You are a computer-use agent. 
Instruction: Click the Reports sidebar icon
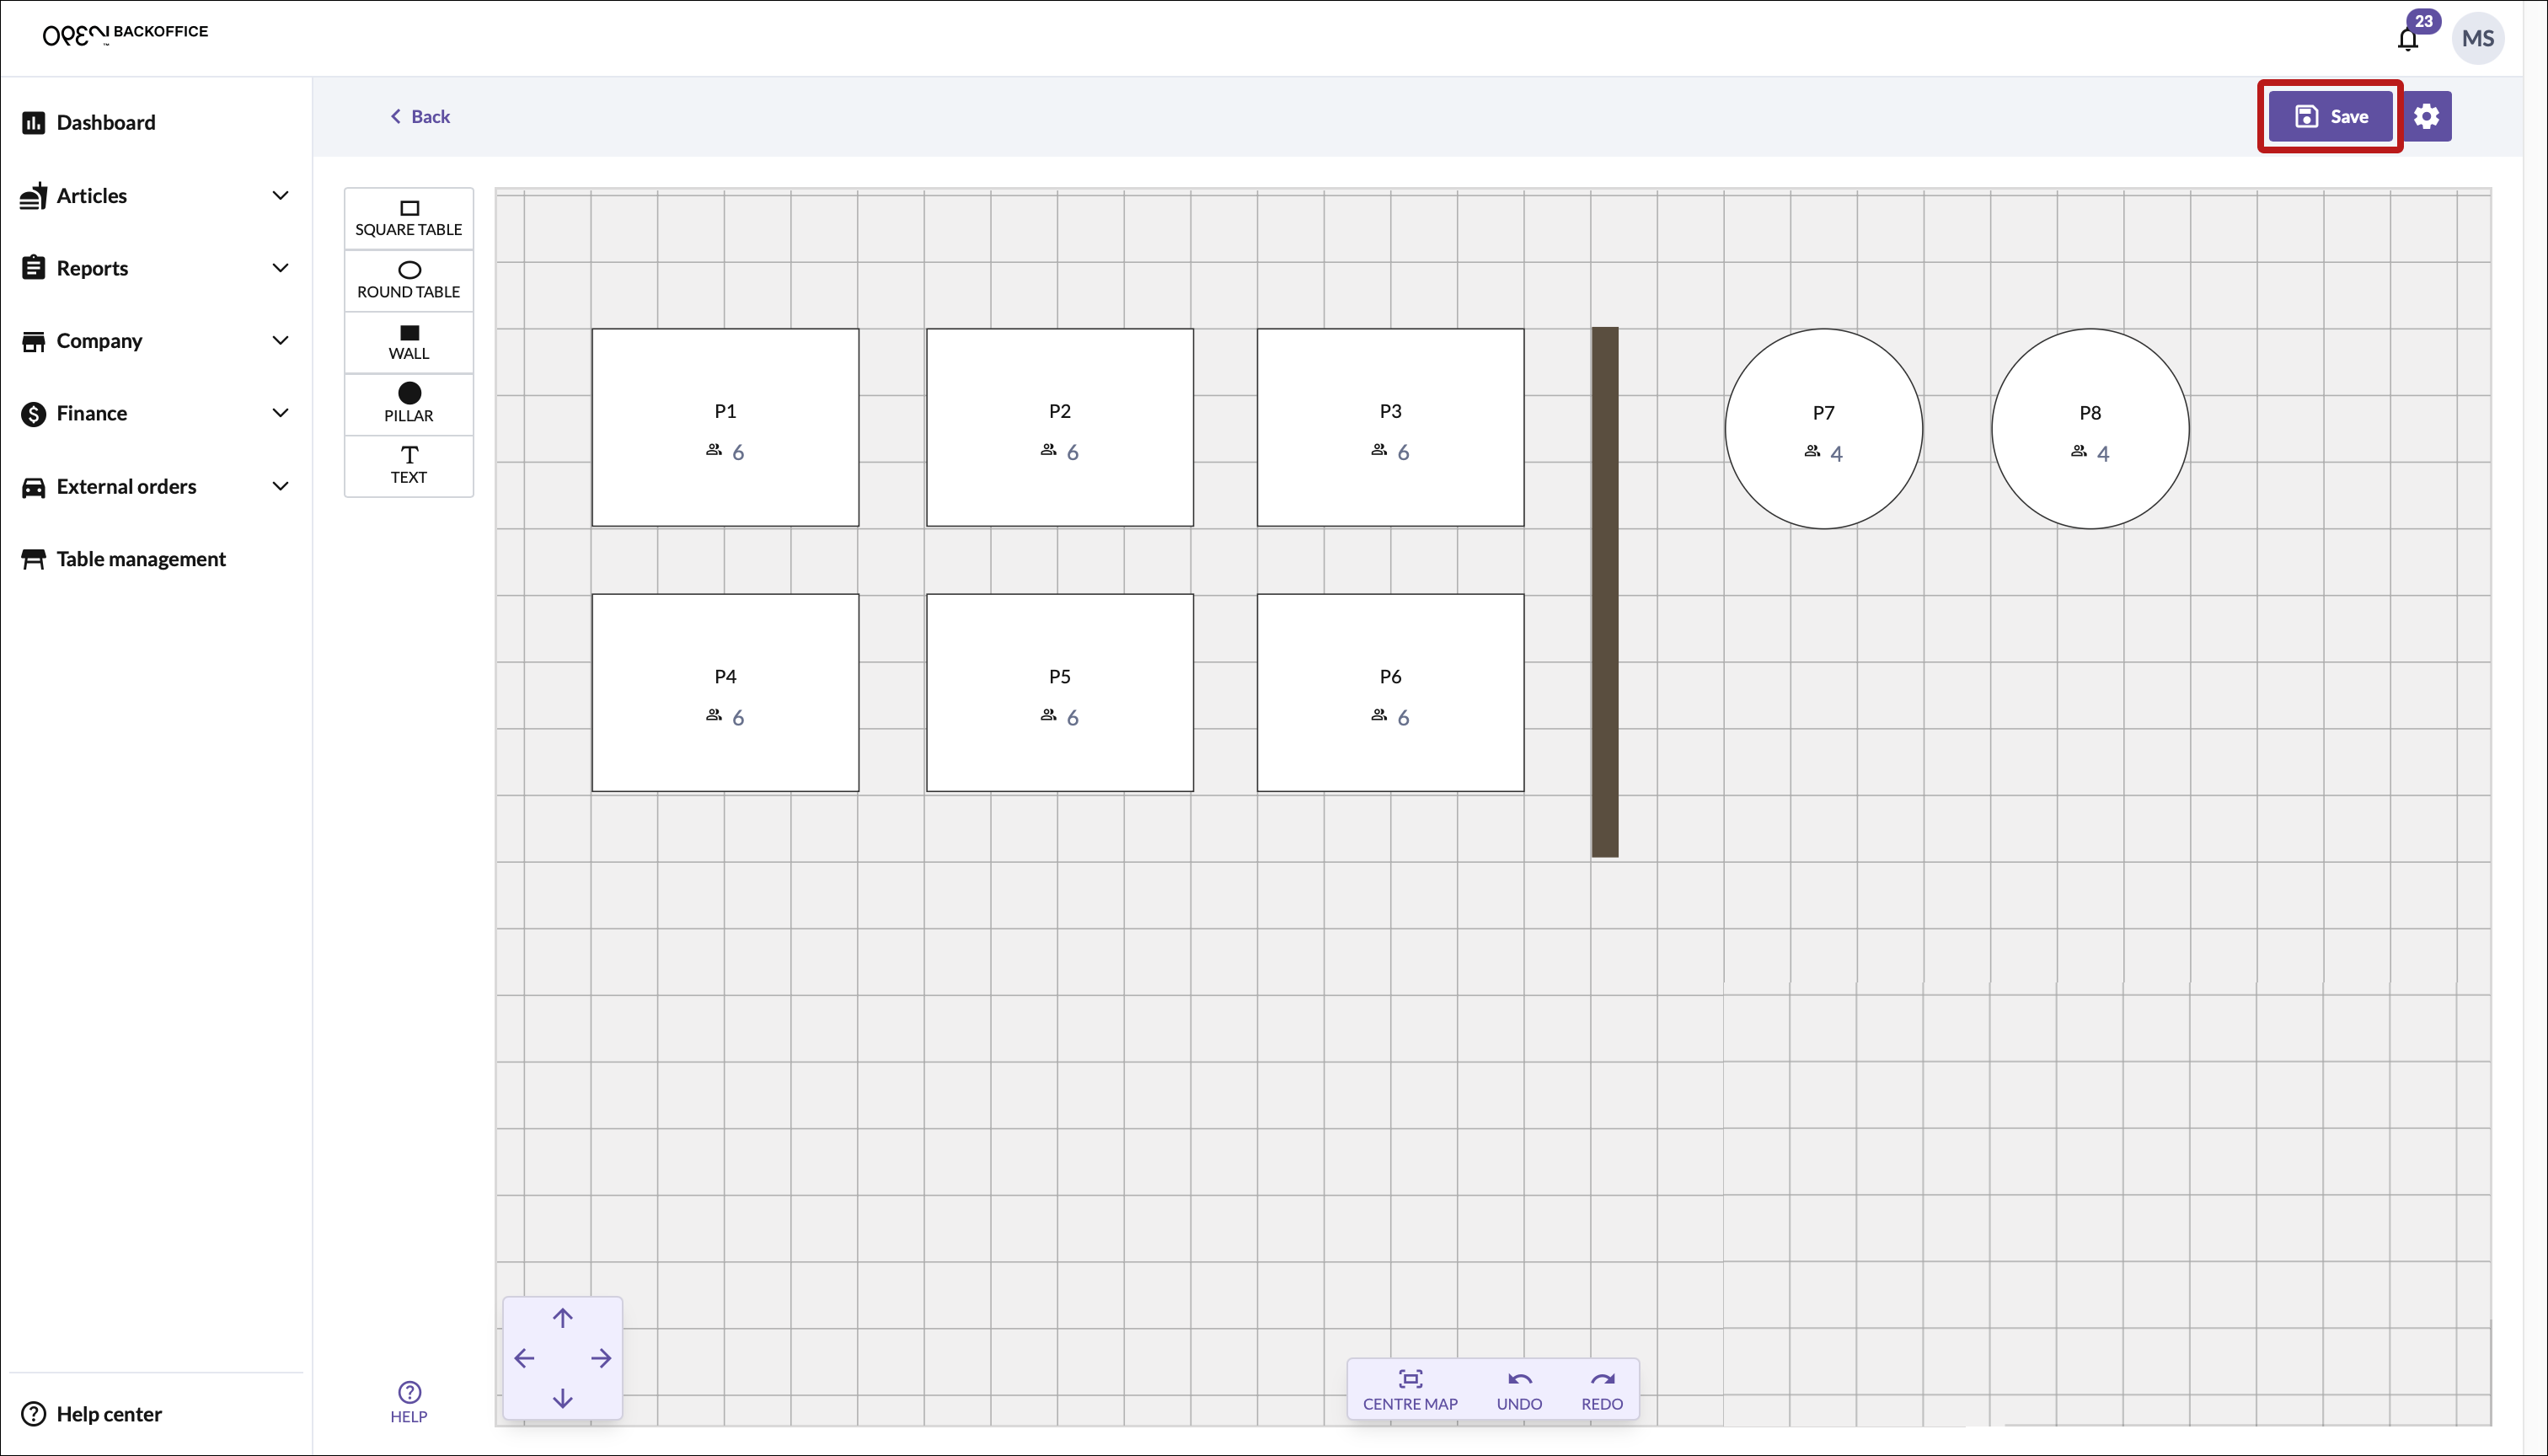tap(33, 267)
